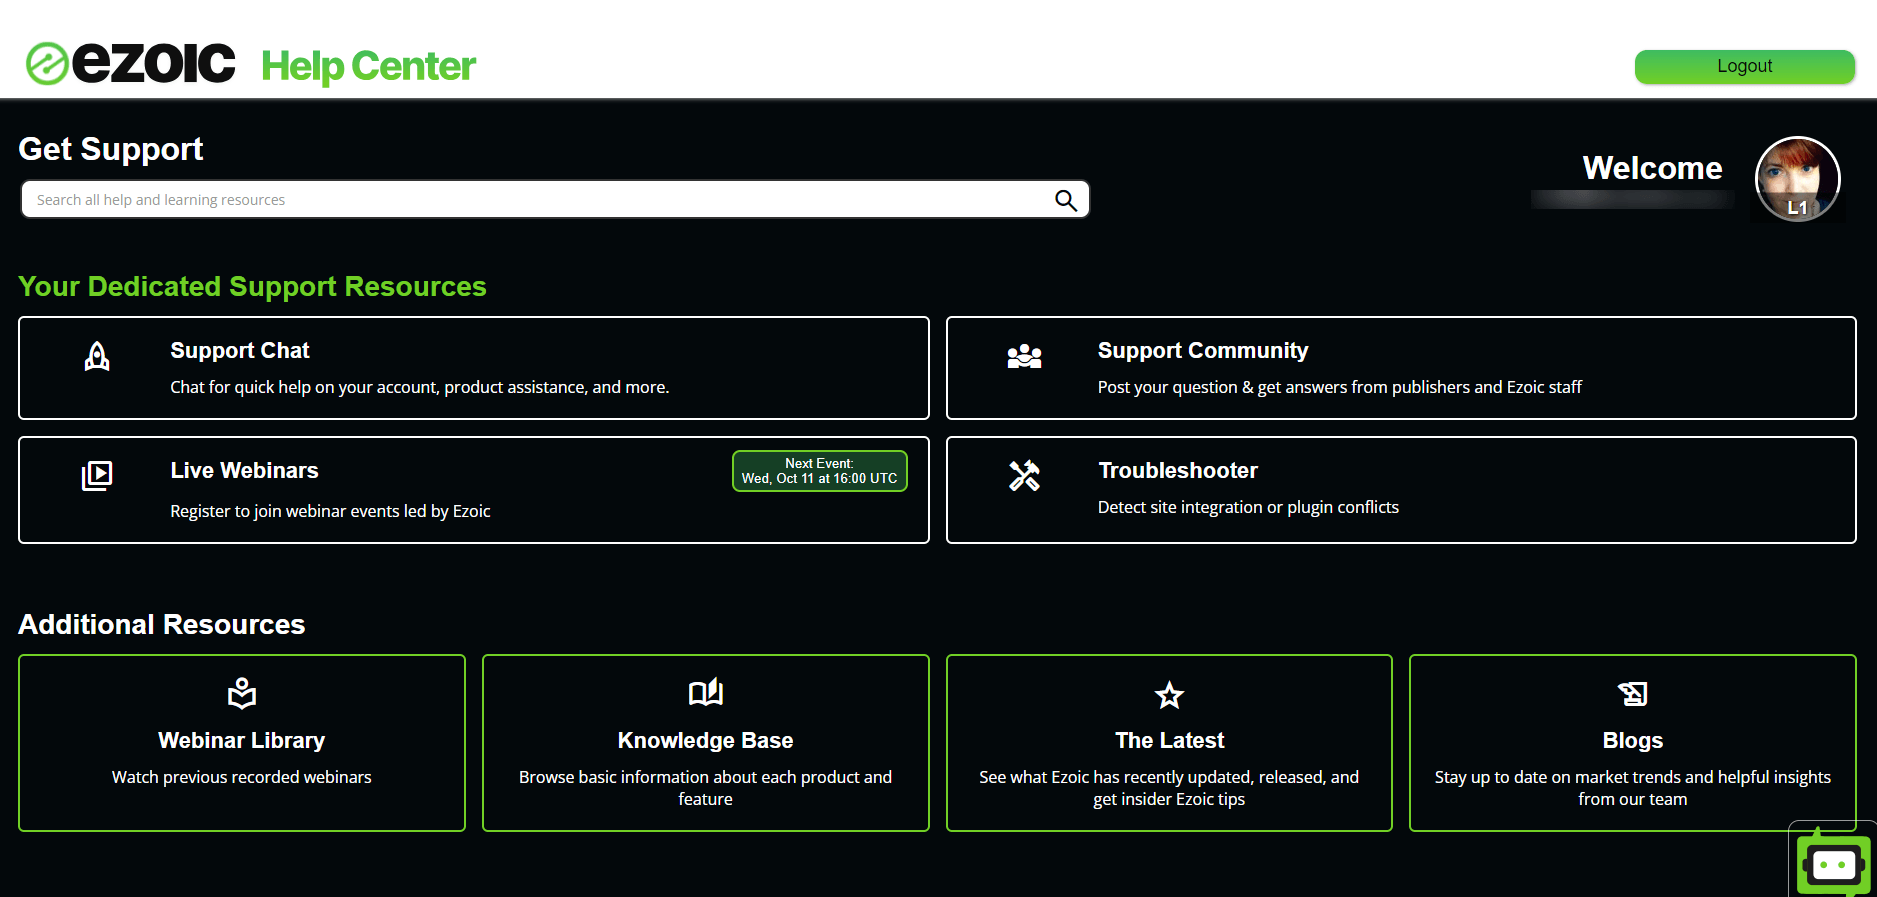The height and width of the screenshot is (897, 1877).
Task: Click 'Additional Resources' heading
Action: [162, 625]
